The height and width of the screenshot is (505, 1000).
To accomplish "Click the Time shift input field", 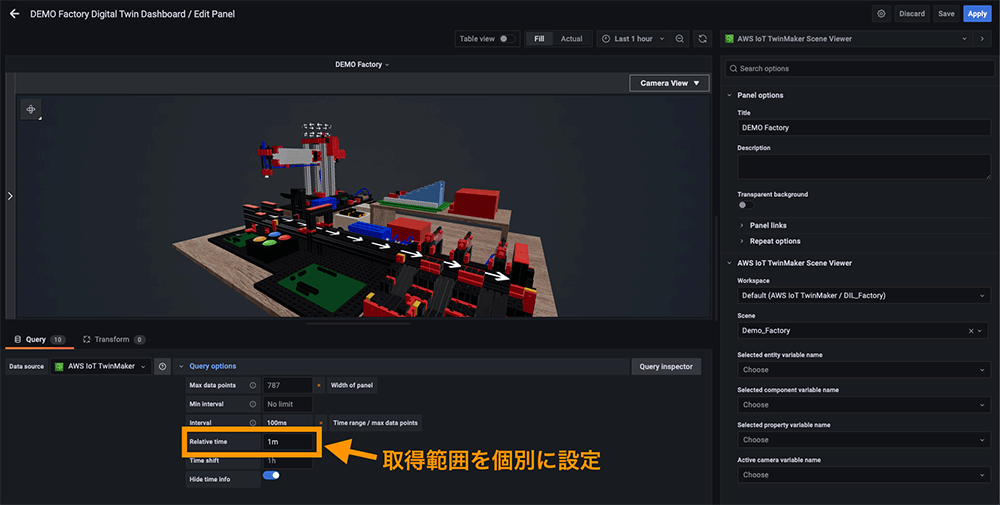I will click(288, 460).
